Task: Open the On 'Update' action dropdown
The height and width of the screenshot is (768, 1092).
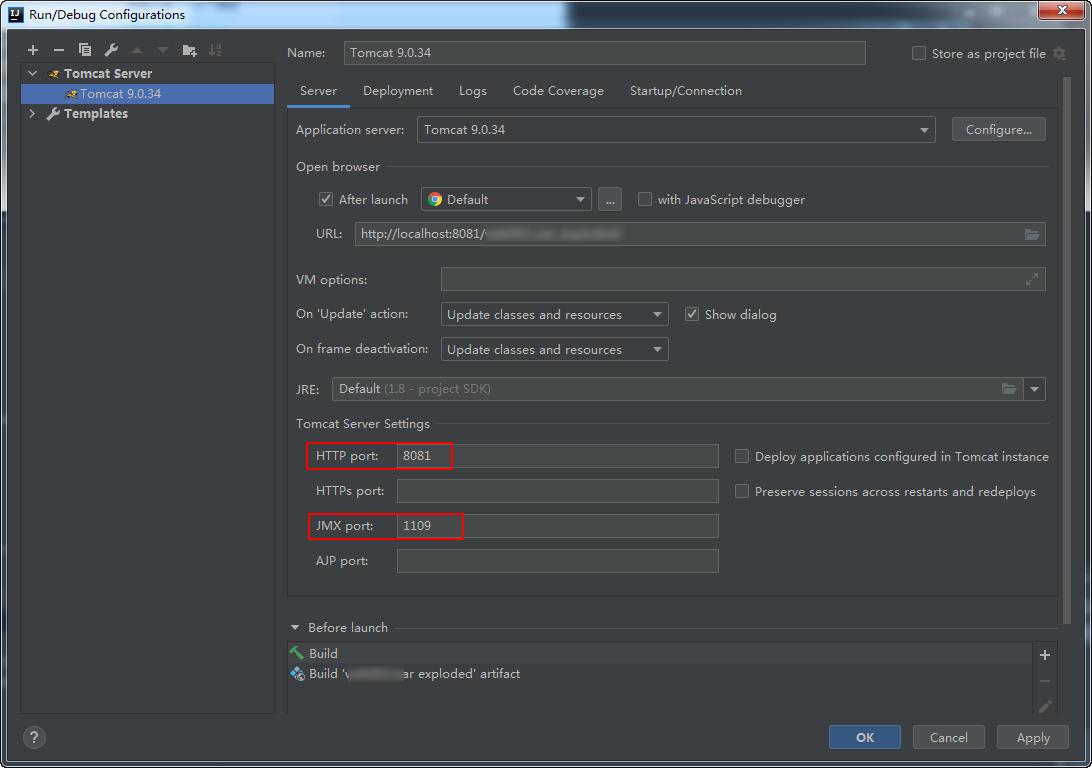Action: pyautogui.click(x=554, y=315)
